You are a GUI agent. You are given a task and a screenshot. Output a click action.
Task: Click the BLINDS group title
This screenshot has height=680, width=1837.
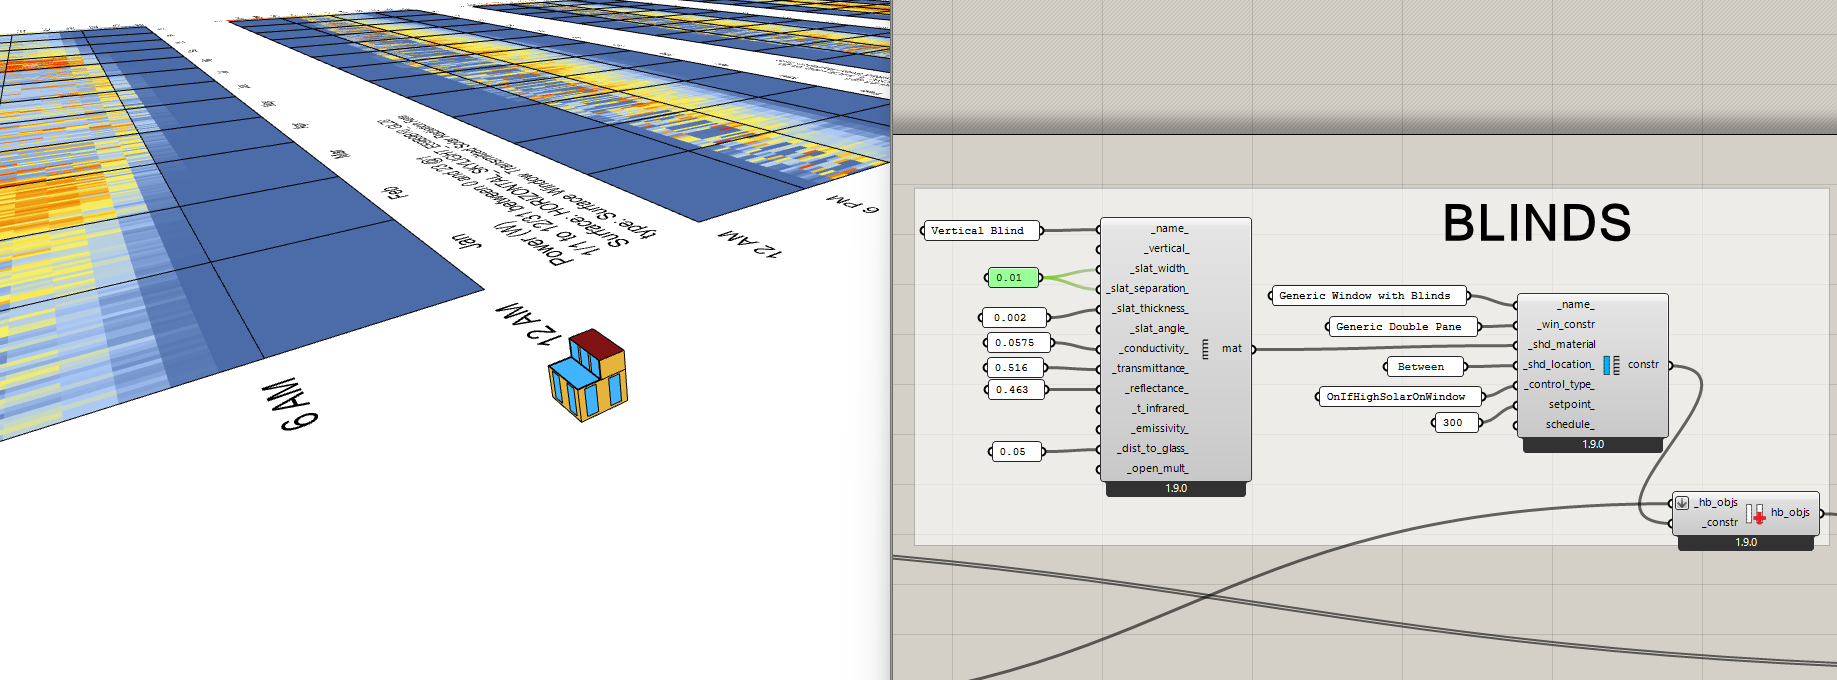(x=1536, y=223)
